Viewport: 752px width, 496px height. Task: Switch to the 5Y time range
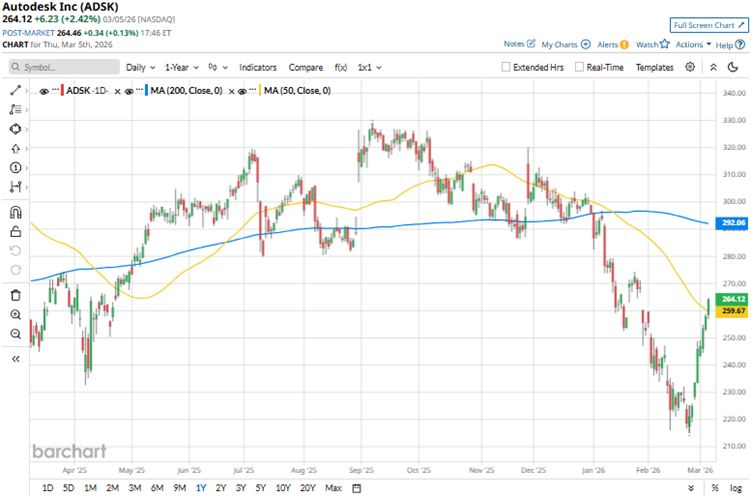[262, 488]
